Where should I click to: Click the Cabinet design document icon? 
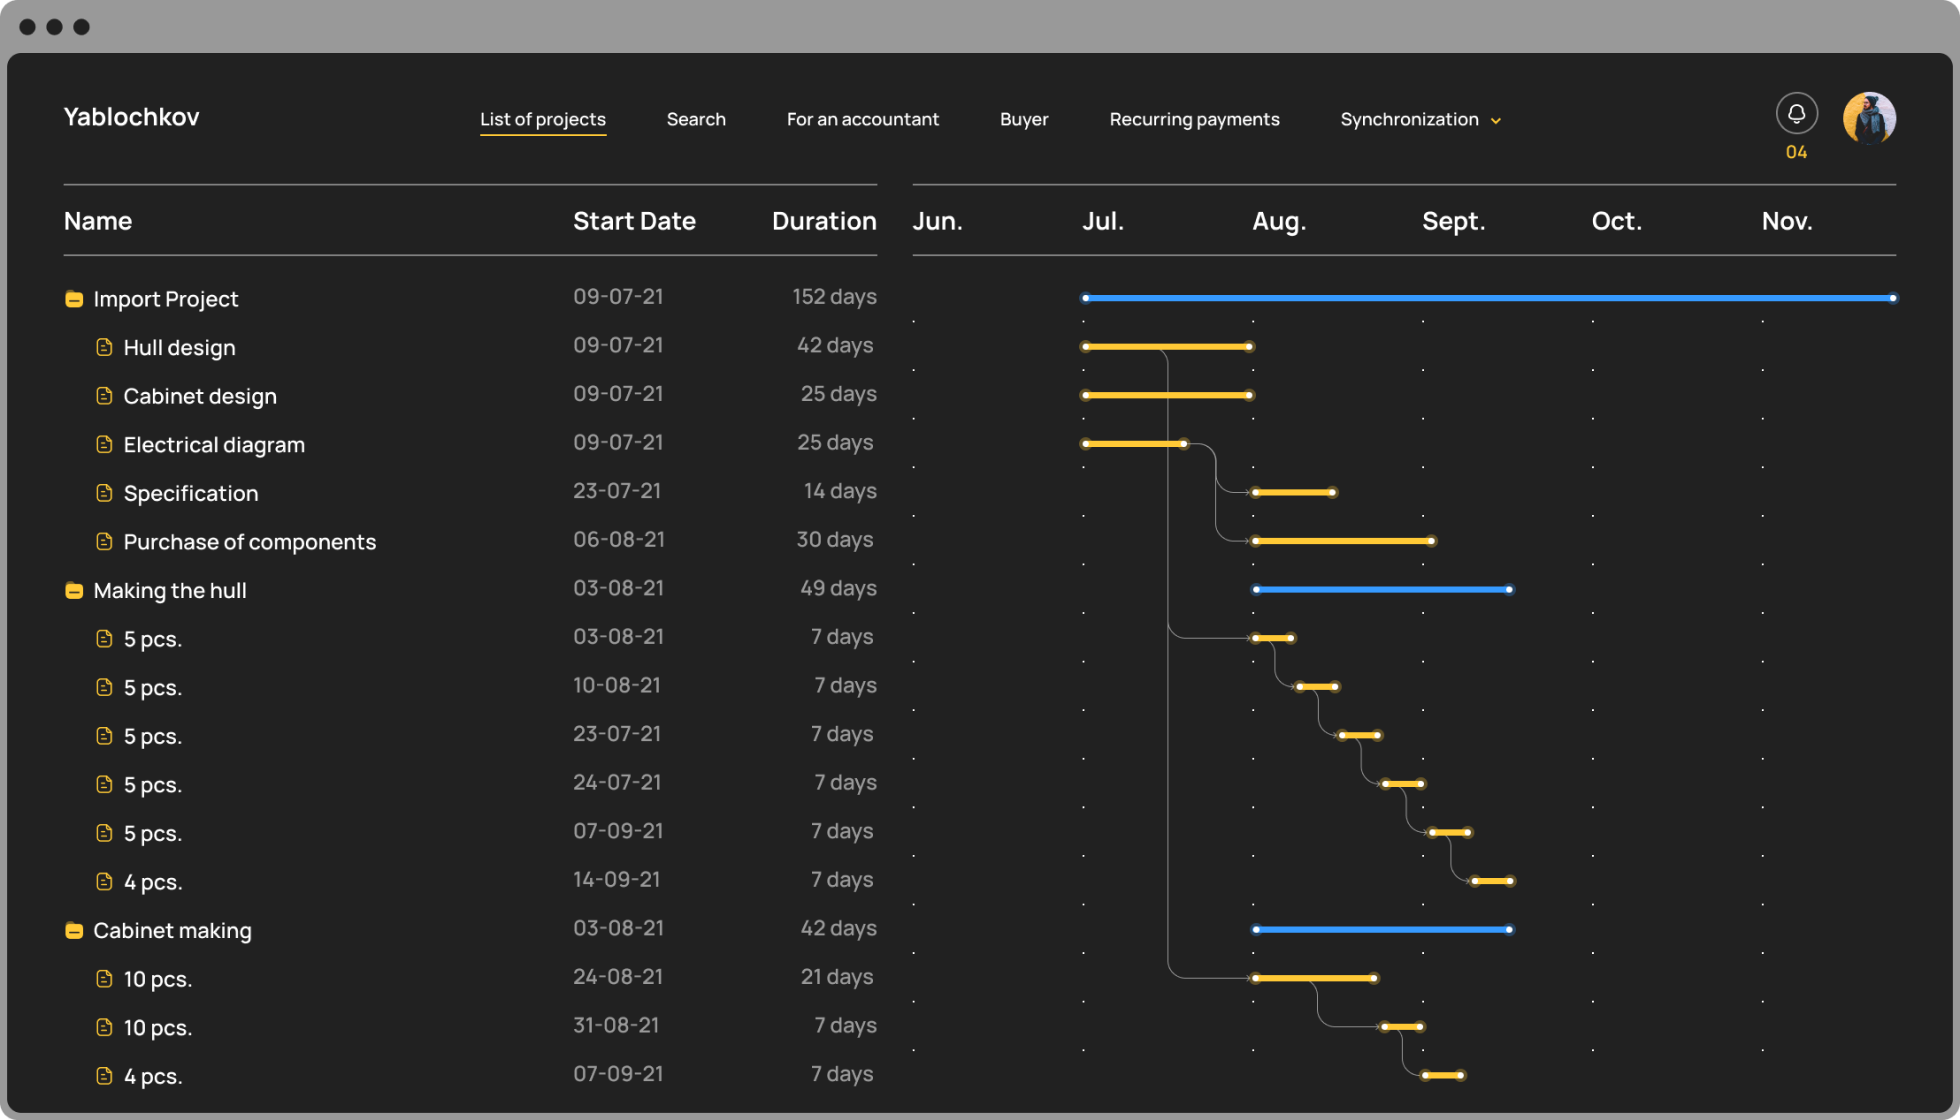tap(104, 396)
